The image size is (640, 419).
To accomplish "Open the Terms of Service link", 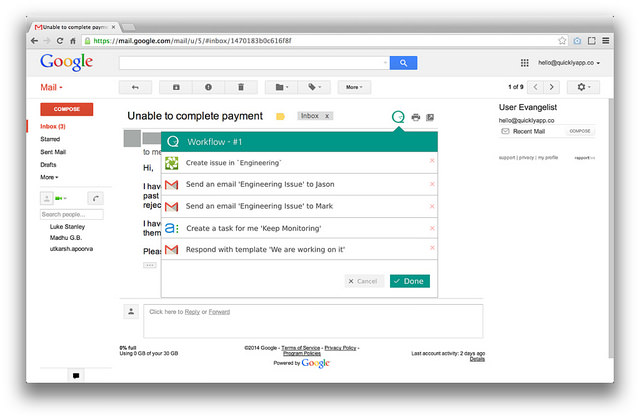I will (300, 348).
